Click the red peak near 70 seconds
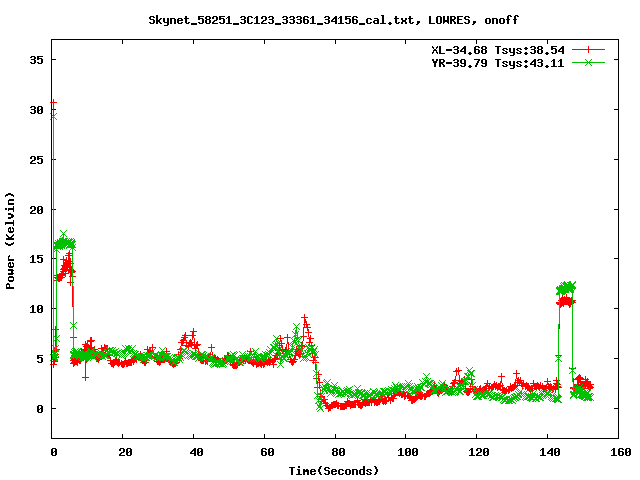 (x=304, y=320)
